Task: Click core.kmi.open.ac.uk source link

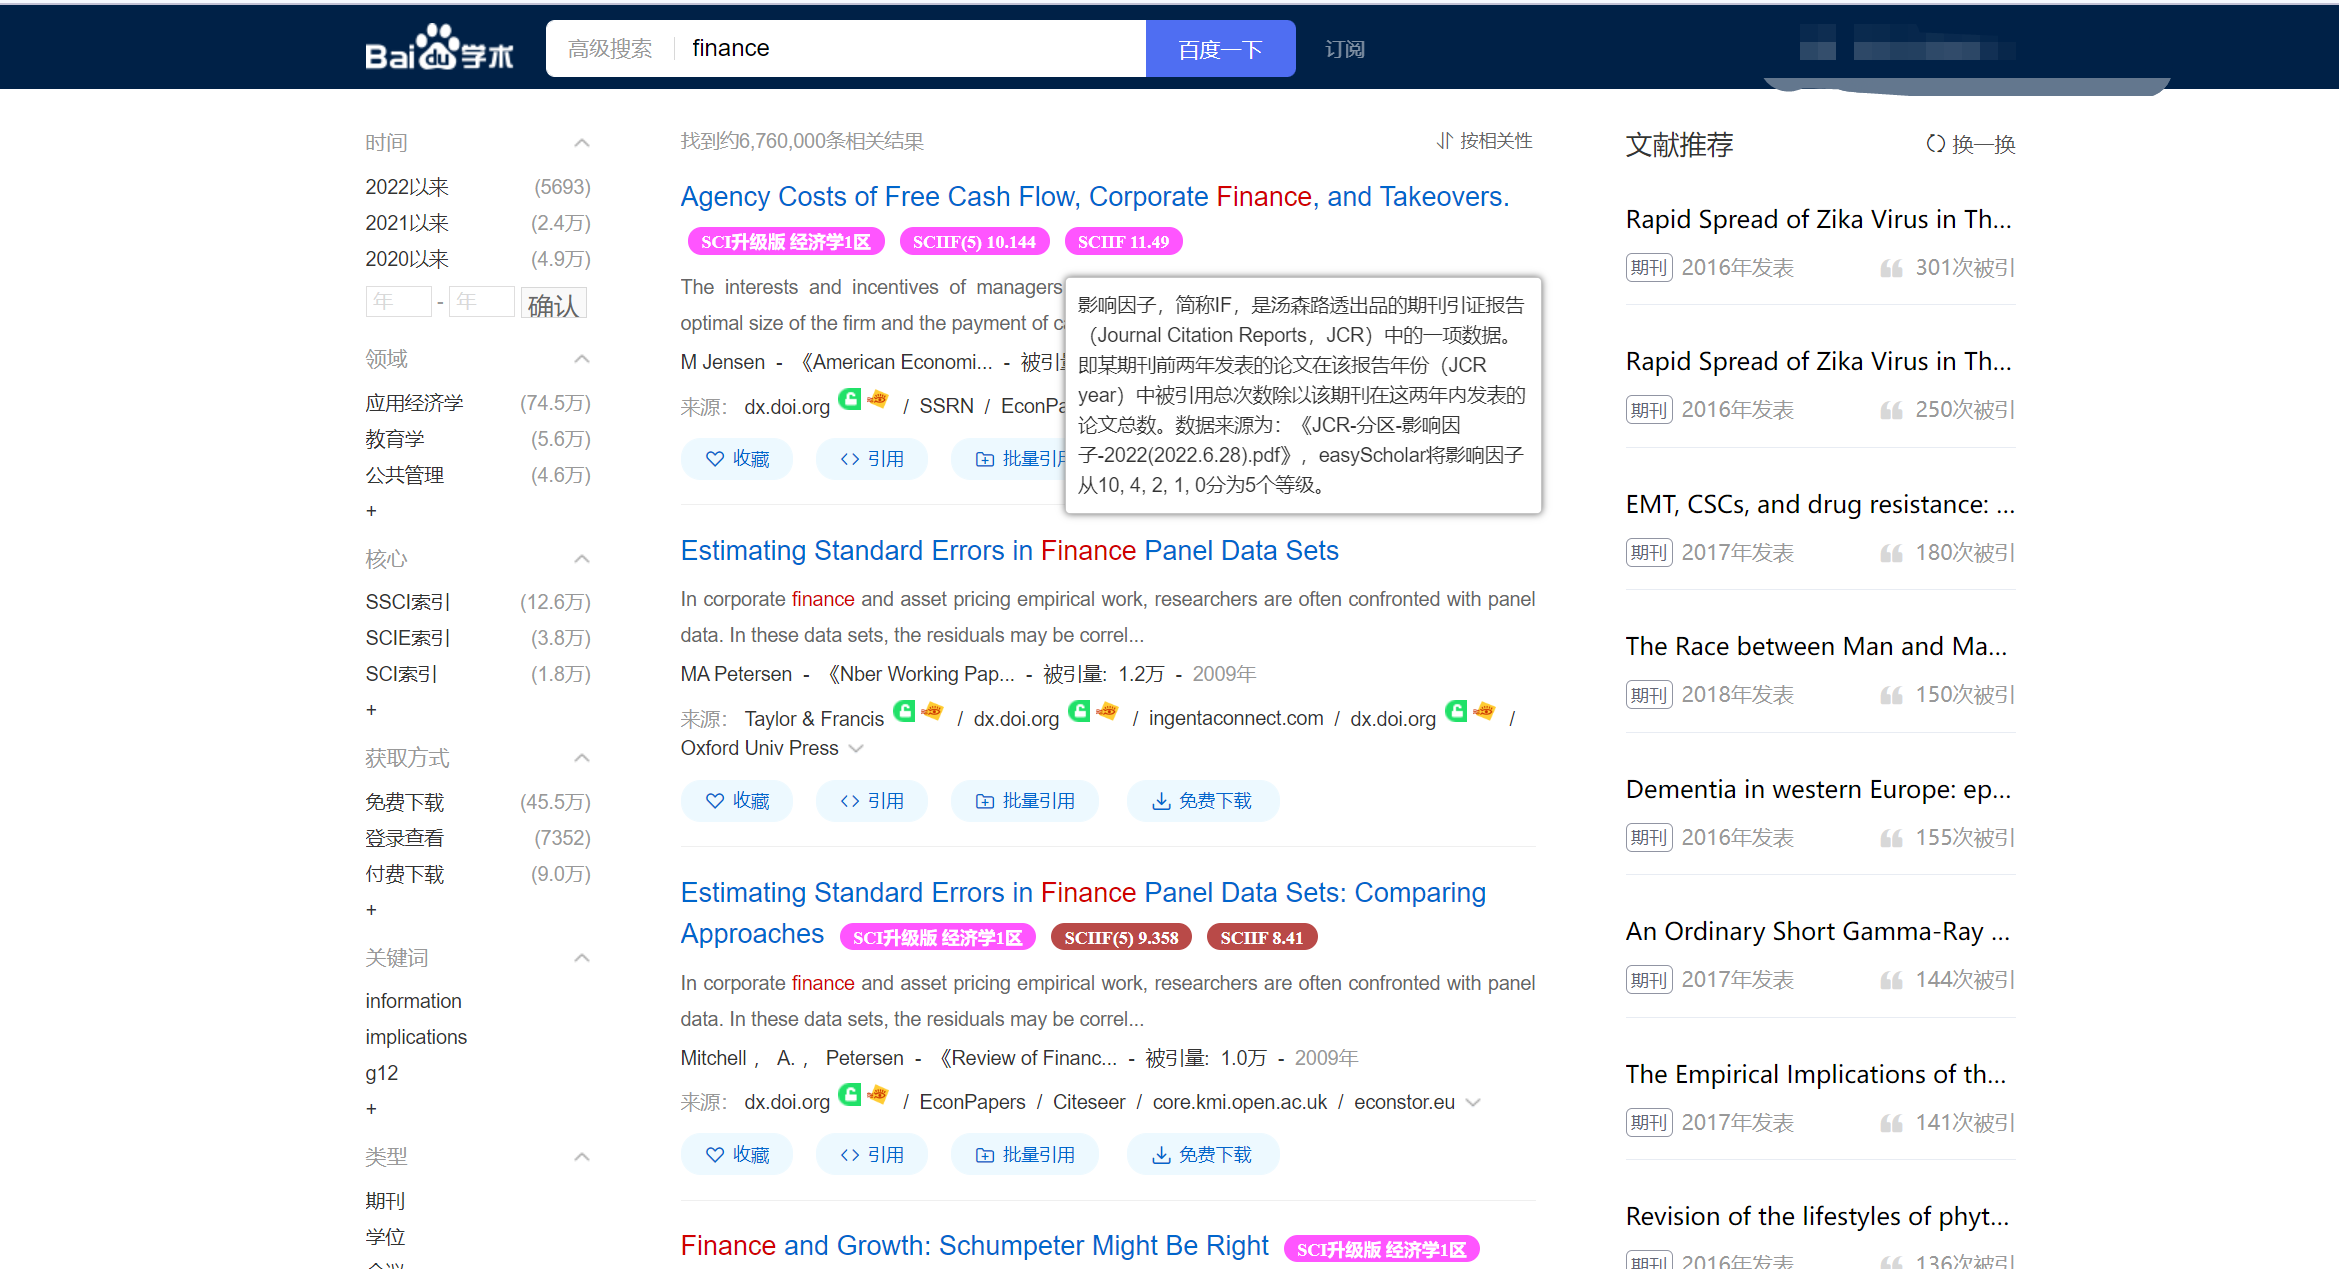Action: pyautogui.click(x=1239, y=1102)
